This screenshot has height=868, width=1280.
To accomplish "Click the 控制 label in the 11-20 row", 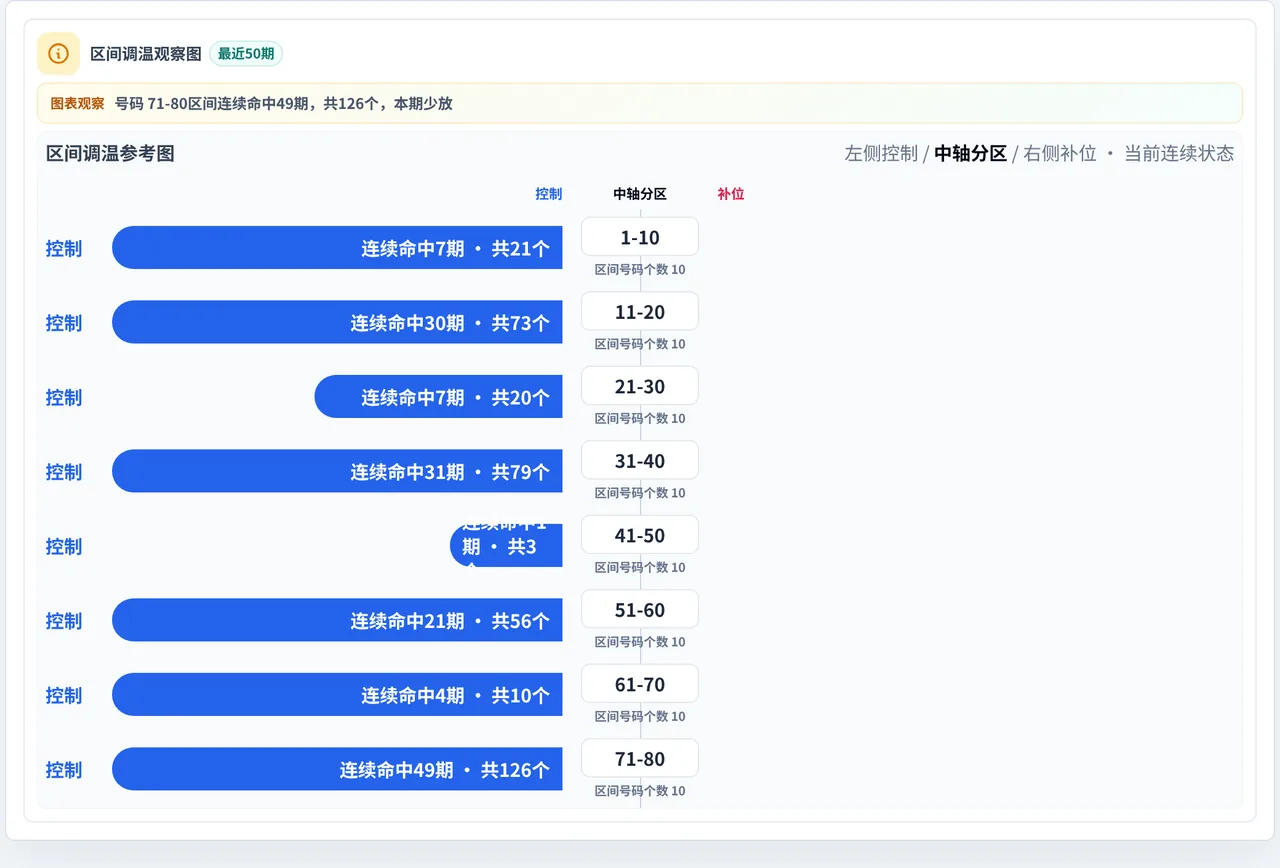I will coord(64,322).
